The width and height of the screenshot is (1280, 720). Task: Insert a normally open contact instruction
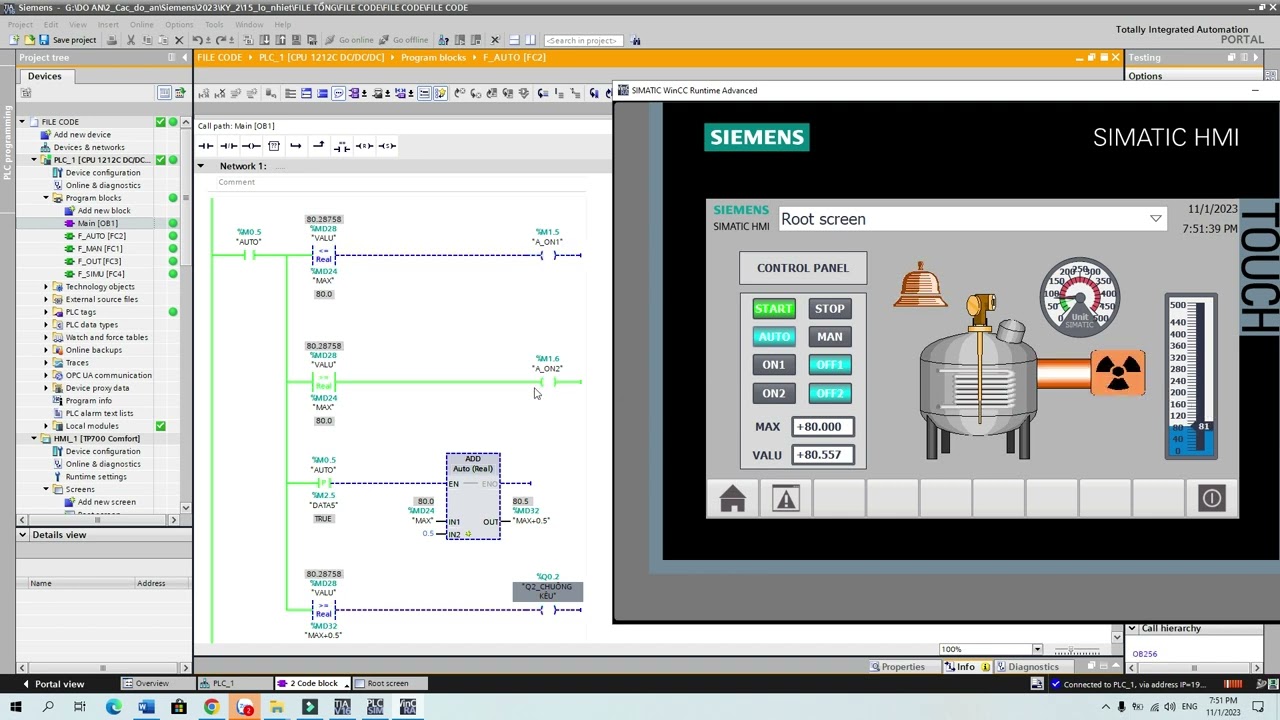click(206, 146)
